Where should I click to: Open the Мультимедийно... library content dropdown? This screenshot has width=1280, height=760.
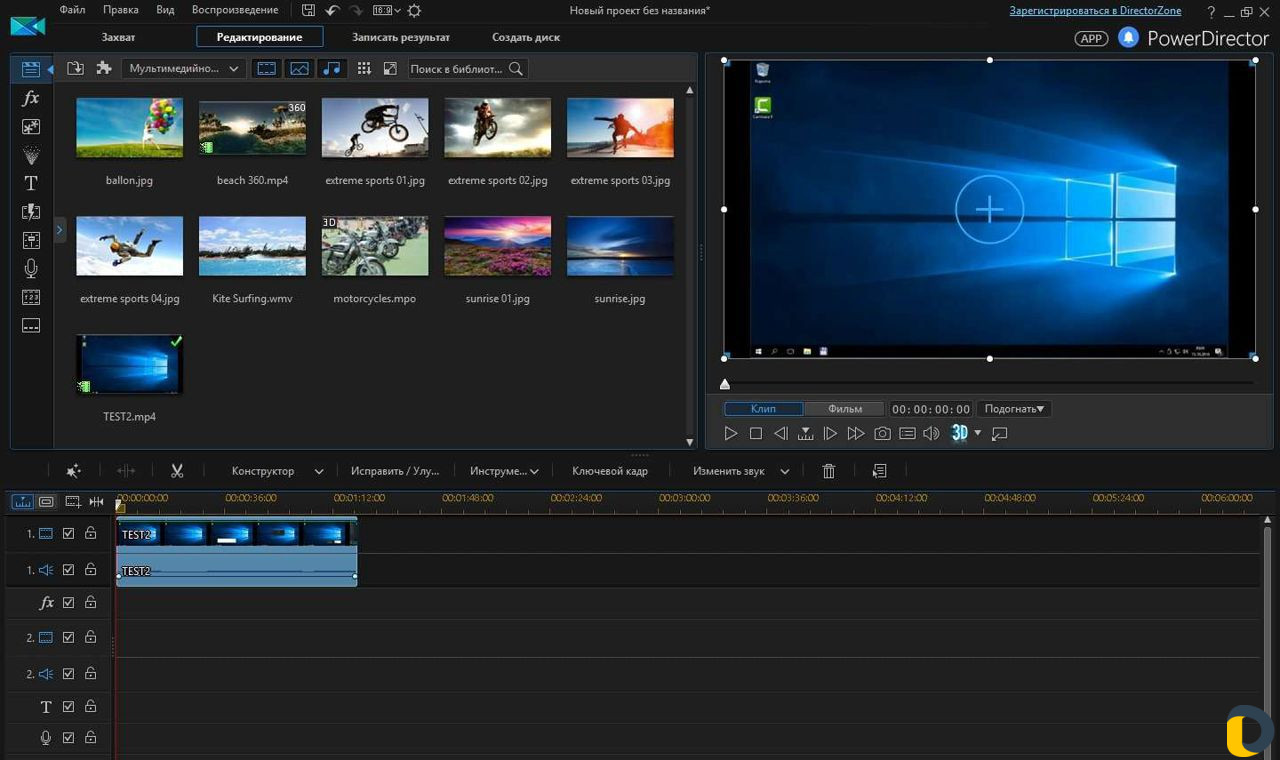[184, 69]
